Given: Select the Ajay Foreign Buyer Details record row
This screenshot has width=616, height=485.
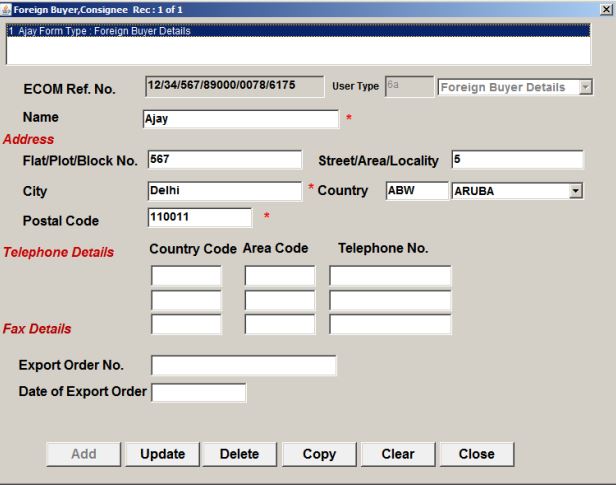Looking at the screenshot, I should point(298,31).
